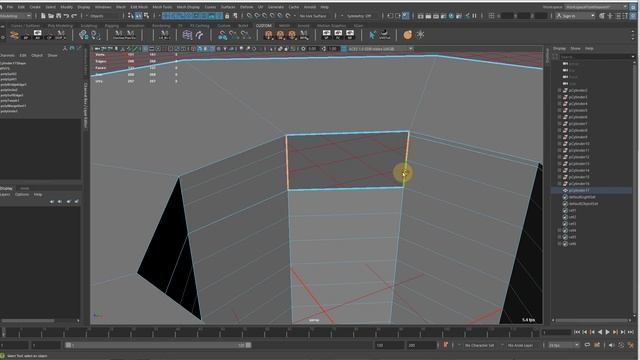
Task: Switch to the Poly Modeling shelf tab
Action: point(60,26)
